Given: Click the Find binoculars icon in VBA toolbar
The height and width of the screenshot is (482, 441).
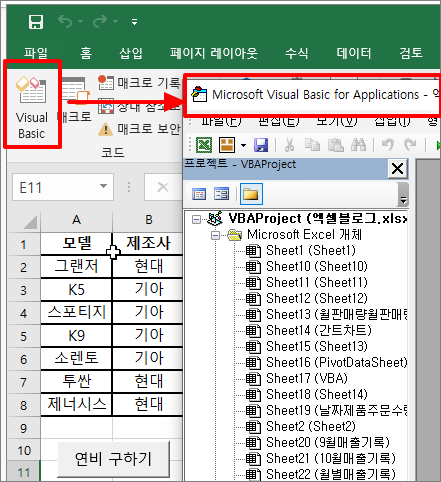Looking at the screenshot, I should click(x=358, y=145).
